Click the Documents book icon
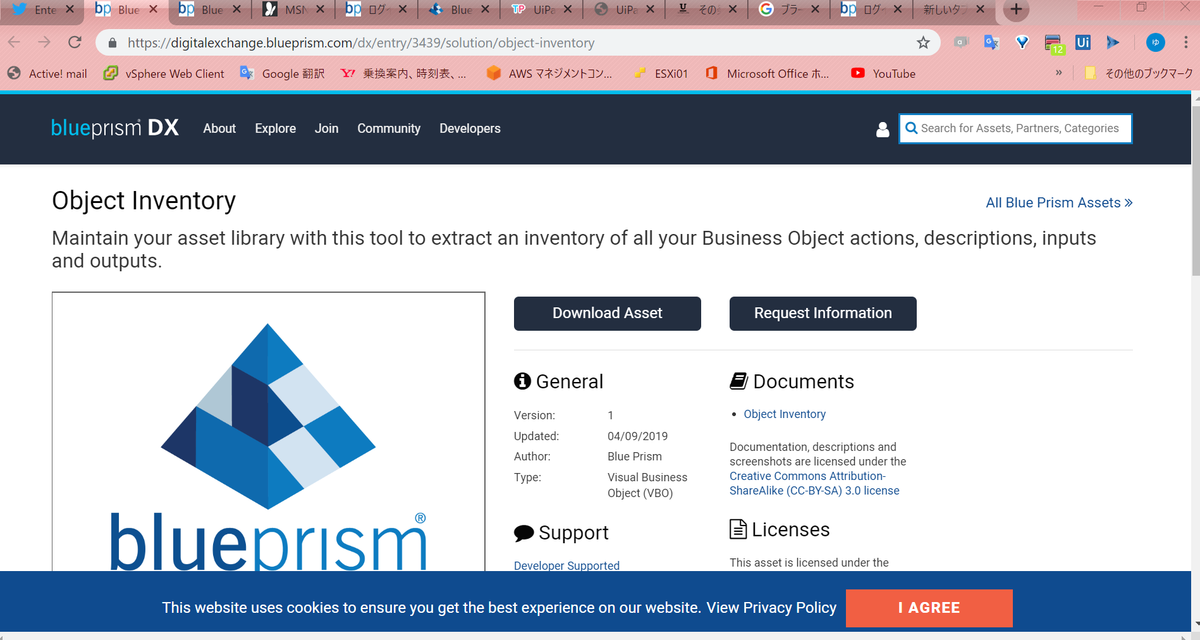 [739, 381]
